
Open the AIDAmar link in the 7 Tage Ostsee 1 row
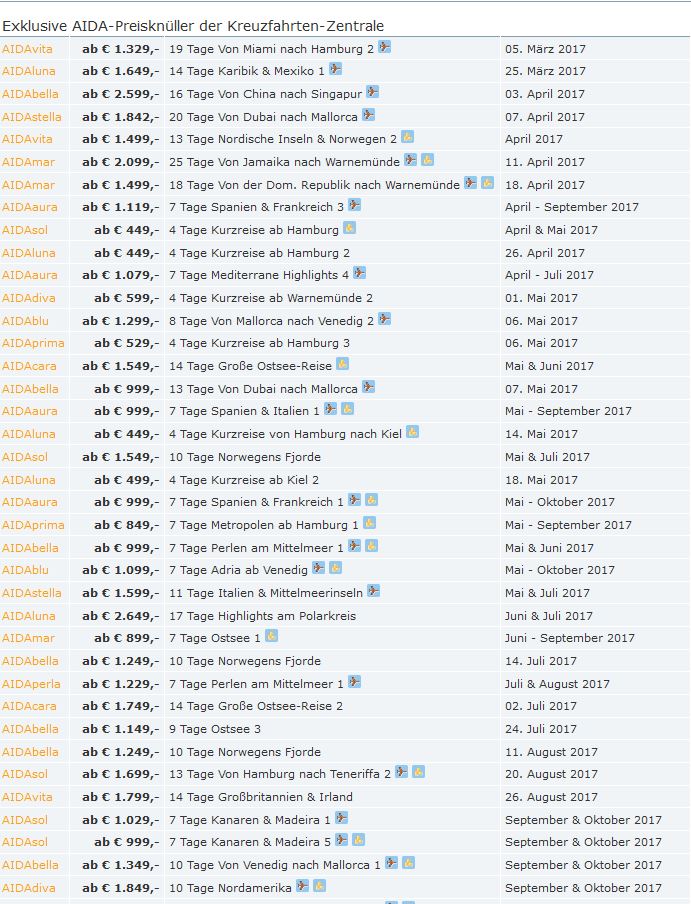(28, 638)
